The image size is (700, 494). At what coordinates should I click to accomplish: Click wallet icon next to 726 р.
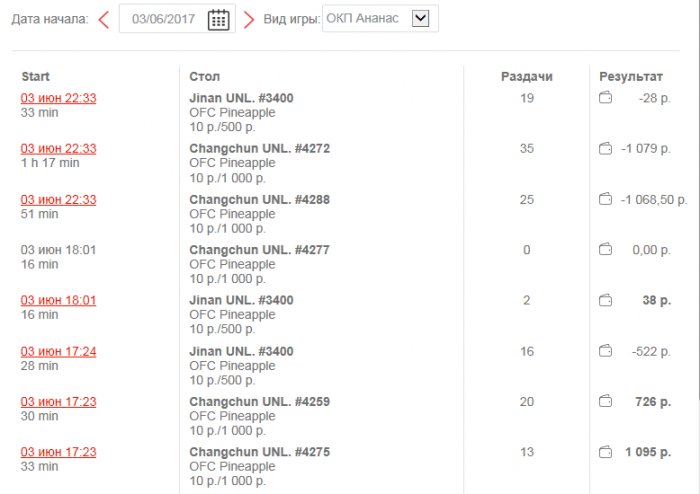[x=605, y=401]
